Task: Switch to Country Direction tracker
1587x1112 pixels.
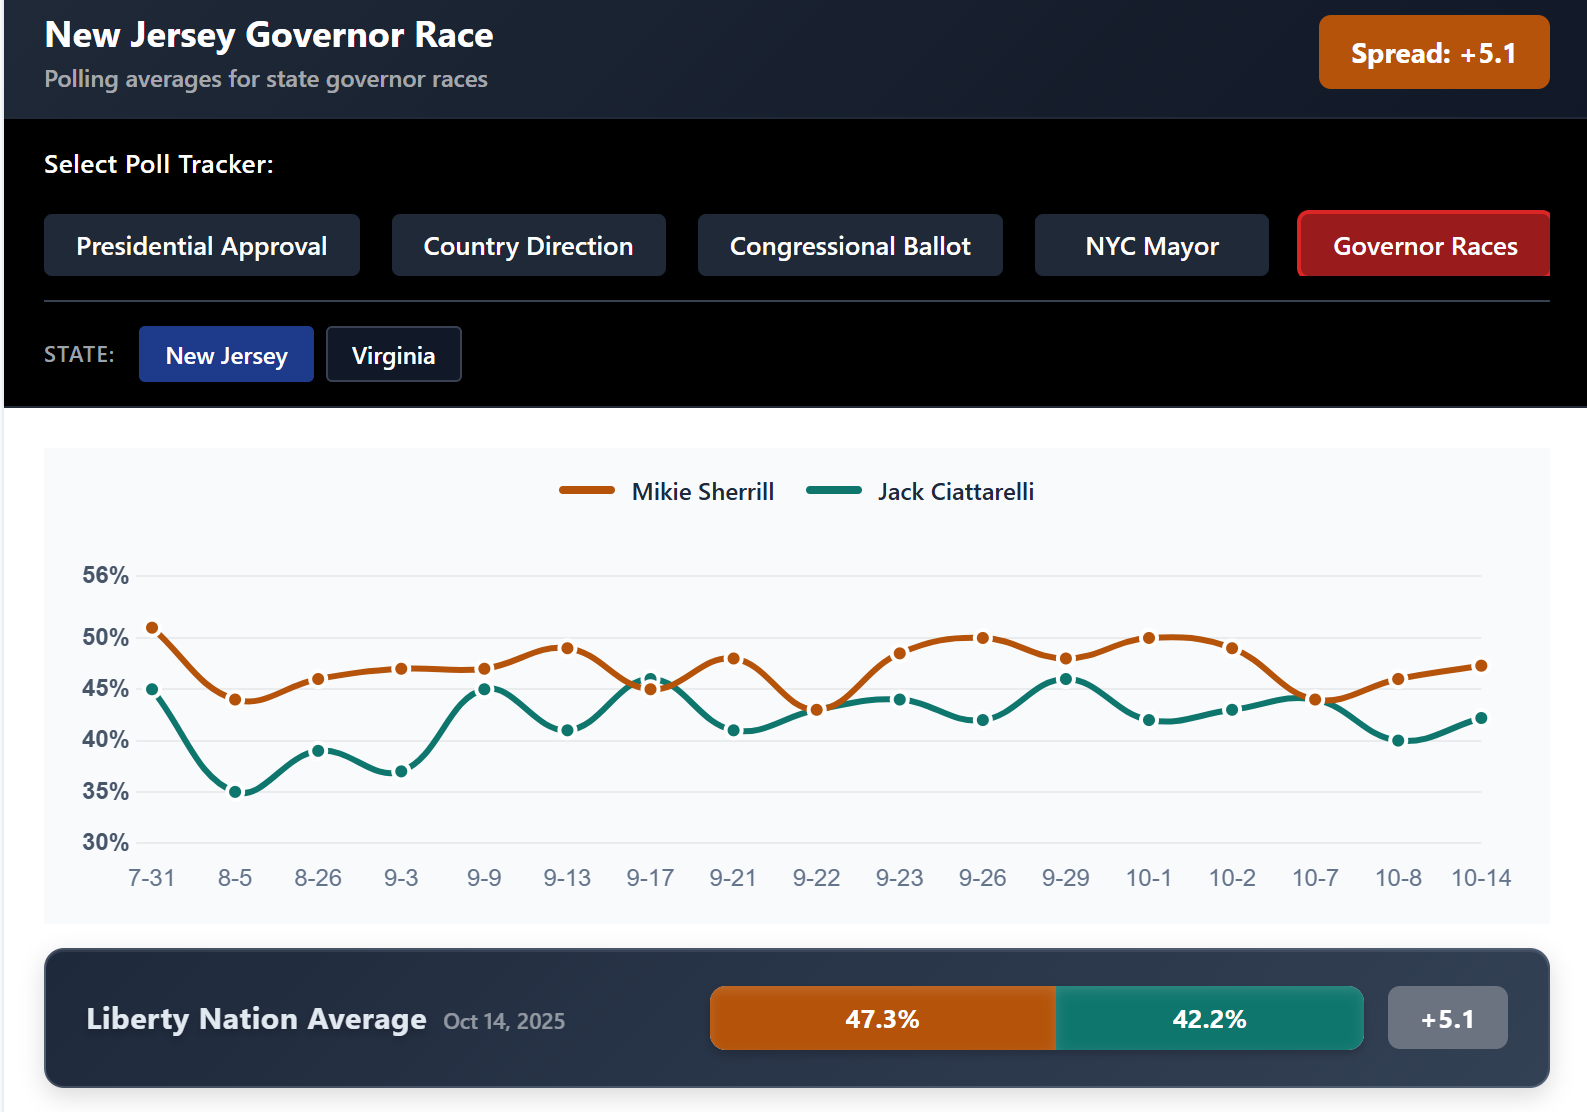Action: pos(528,246)
